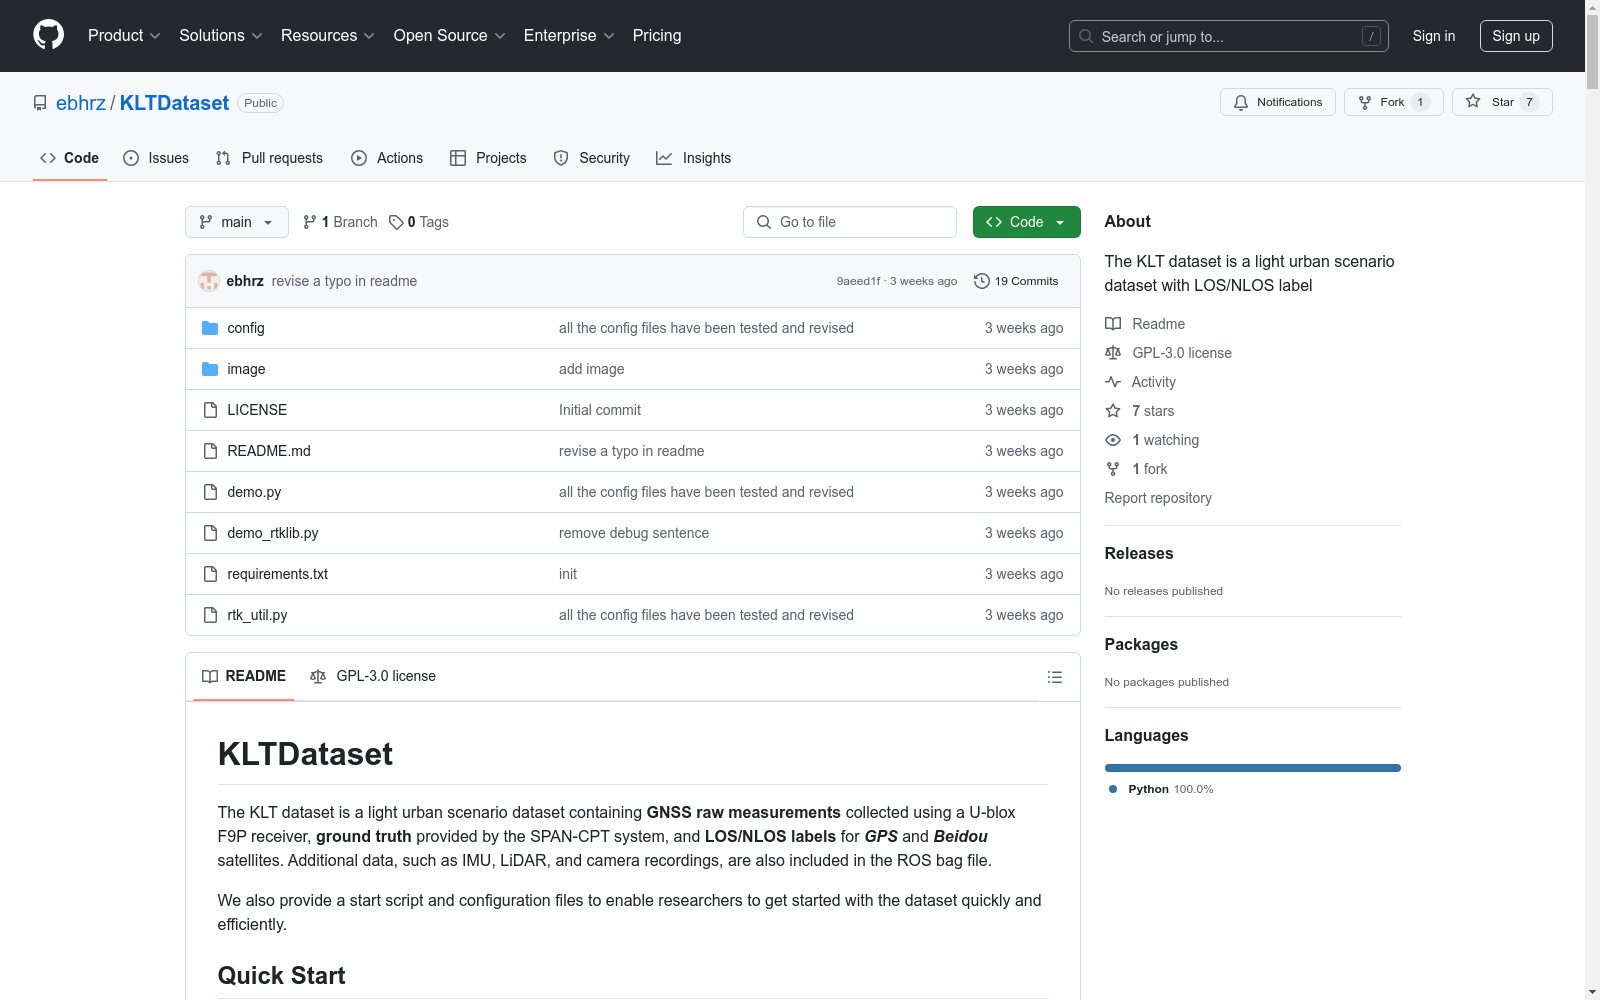The image size is (1600, 1000).
Task: Click the star icon in Star button
Action: (1473, 101)
